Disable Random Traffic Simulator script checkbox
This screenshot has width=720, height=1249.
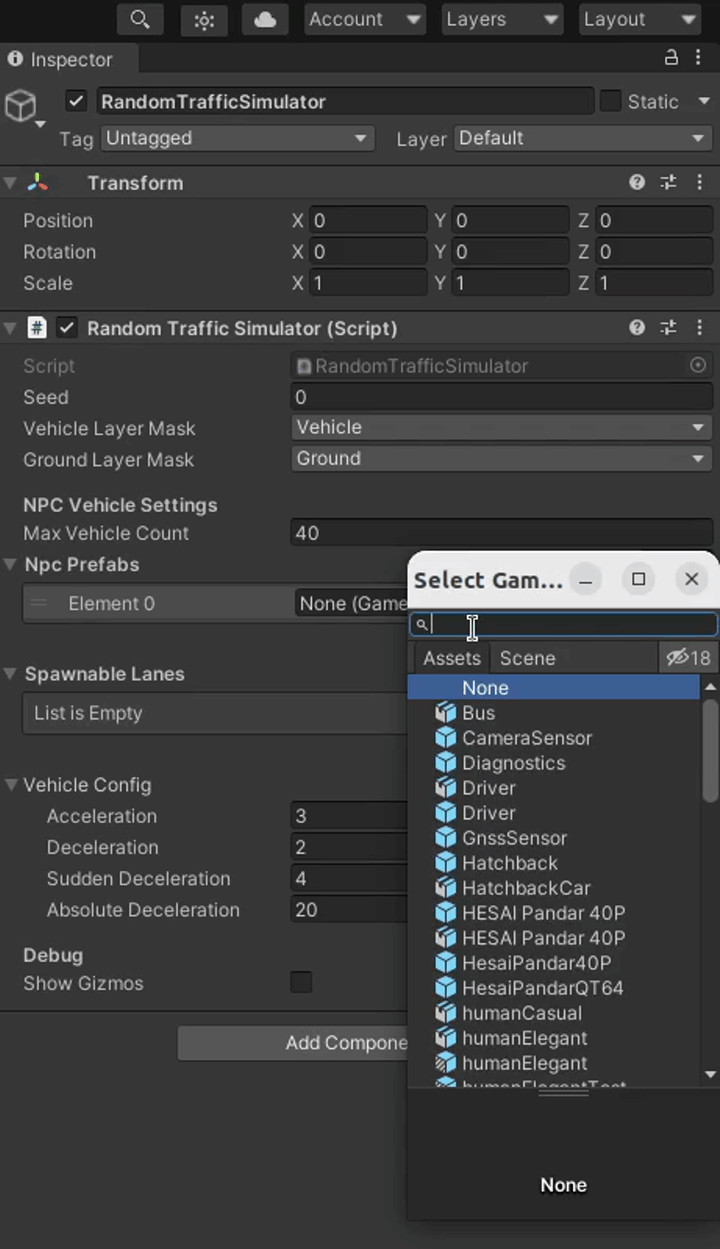(x=67, y=327)
